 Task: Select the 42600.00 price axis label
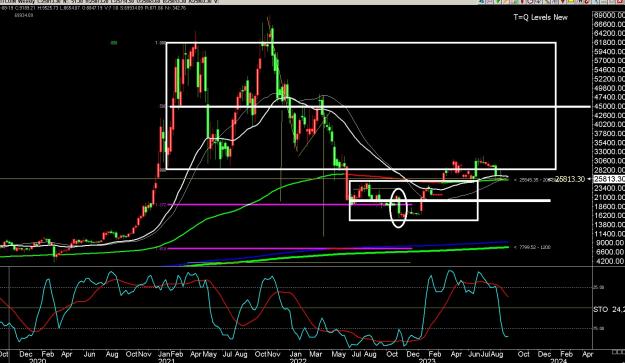609,116
